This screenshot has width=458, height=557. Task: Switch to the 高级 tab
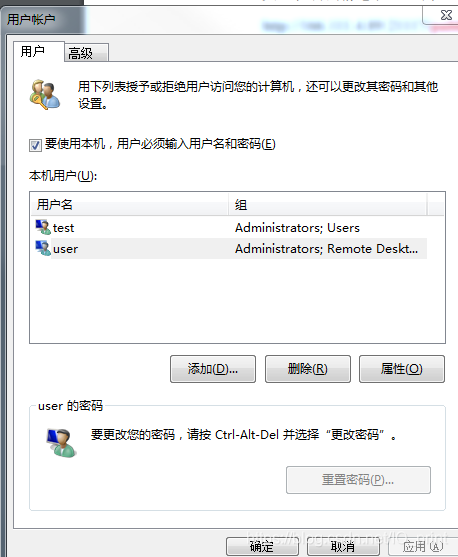coord(86,53)
